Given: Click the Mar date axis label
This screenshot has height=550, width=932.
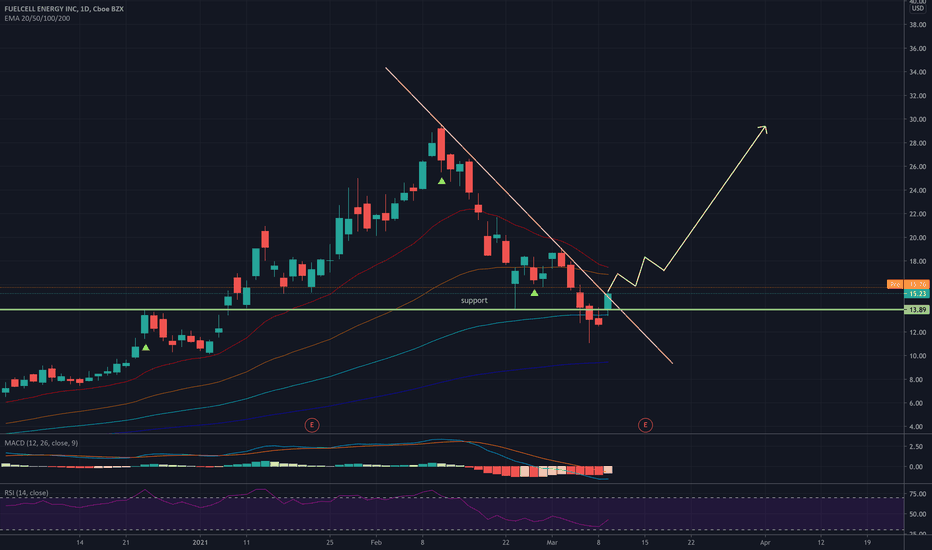Looking at the screenshot, I should coord(552,542).
